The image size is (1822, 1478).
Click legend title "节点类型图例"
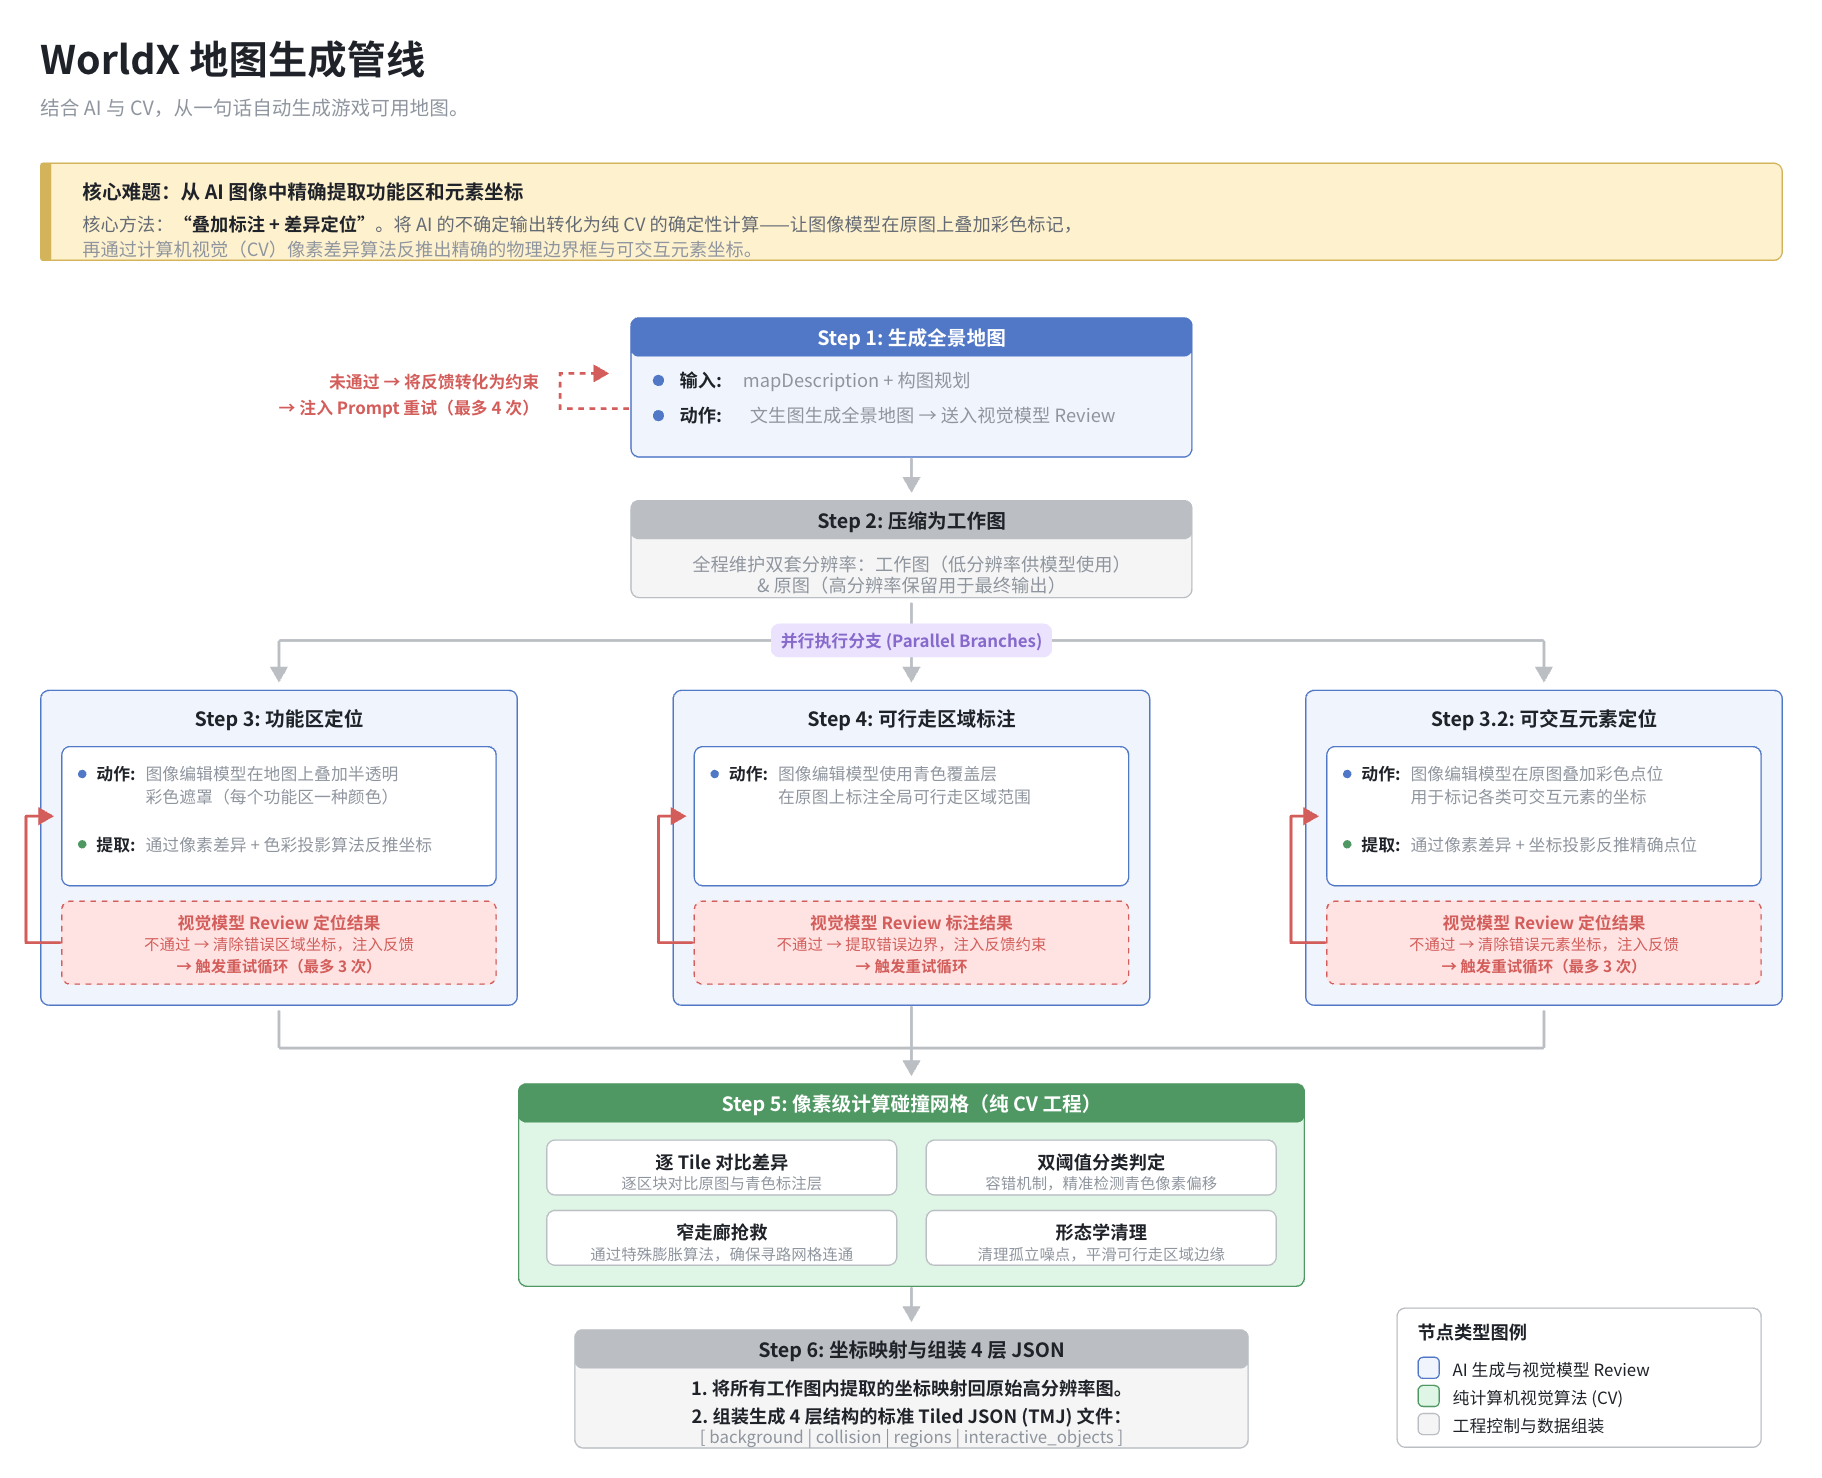point(1472,1332)
